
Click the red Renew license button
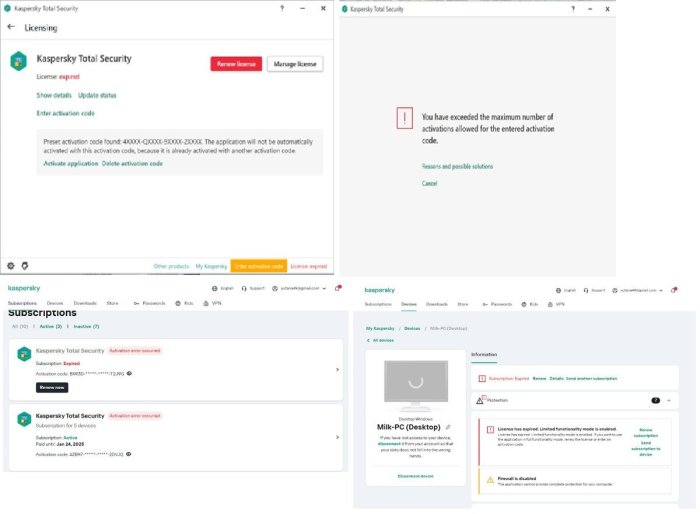[x=236, y=64]
